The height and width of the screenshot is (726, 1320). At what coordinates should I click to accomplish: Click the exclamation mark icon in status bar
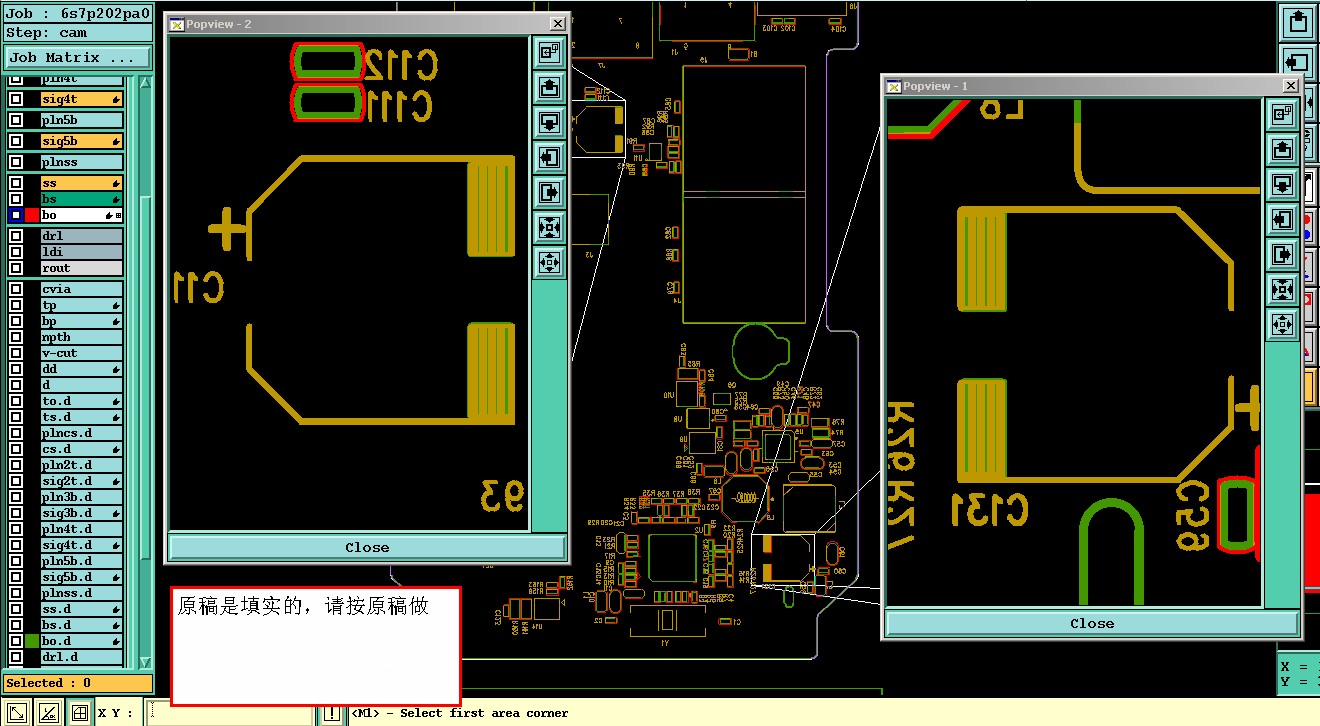tap(332, 713)
